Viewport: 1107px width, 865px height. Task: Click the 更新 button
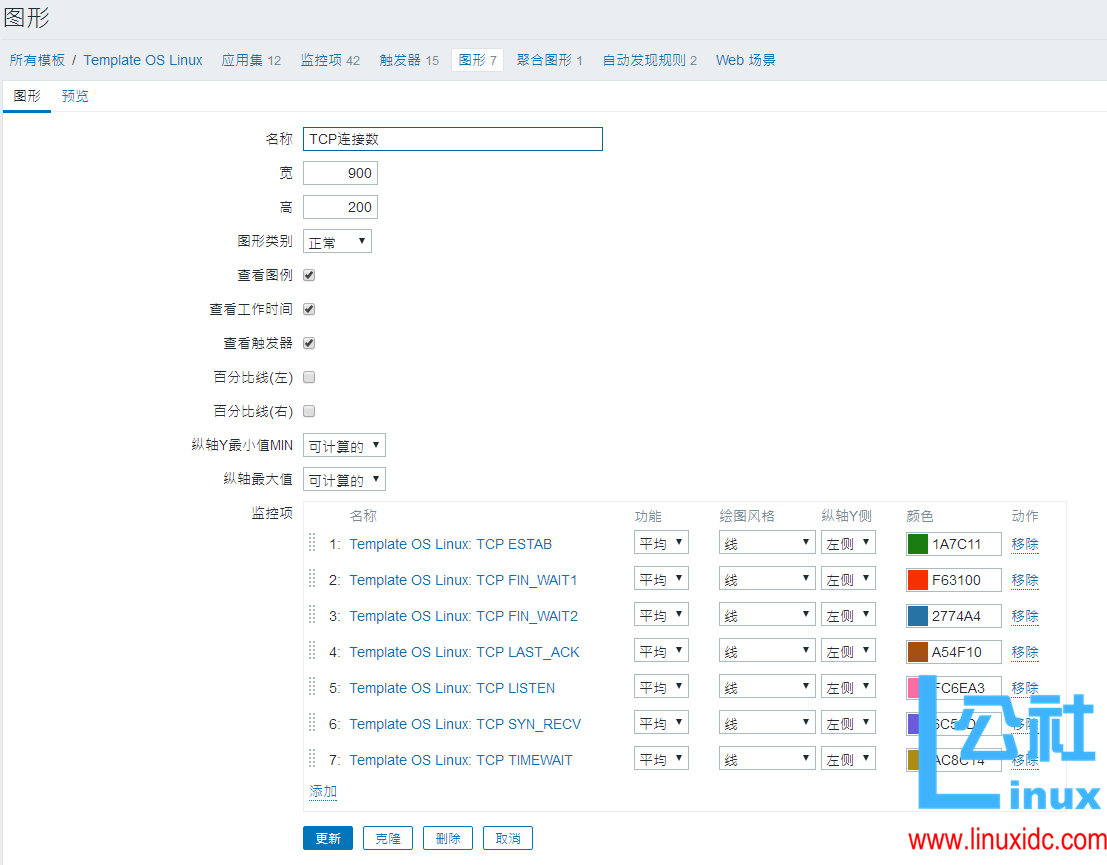tap(327, 838)
